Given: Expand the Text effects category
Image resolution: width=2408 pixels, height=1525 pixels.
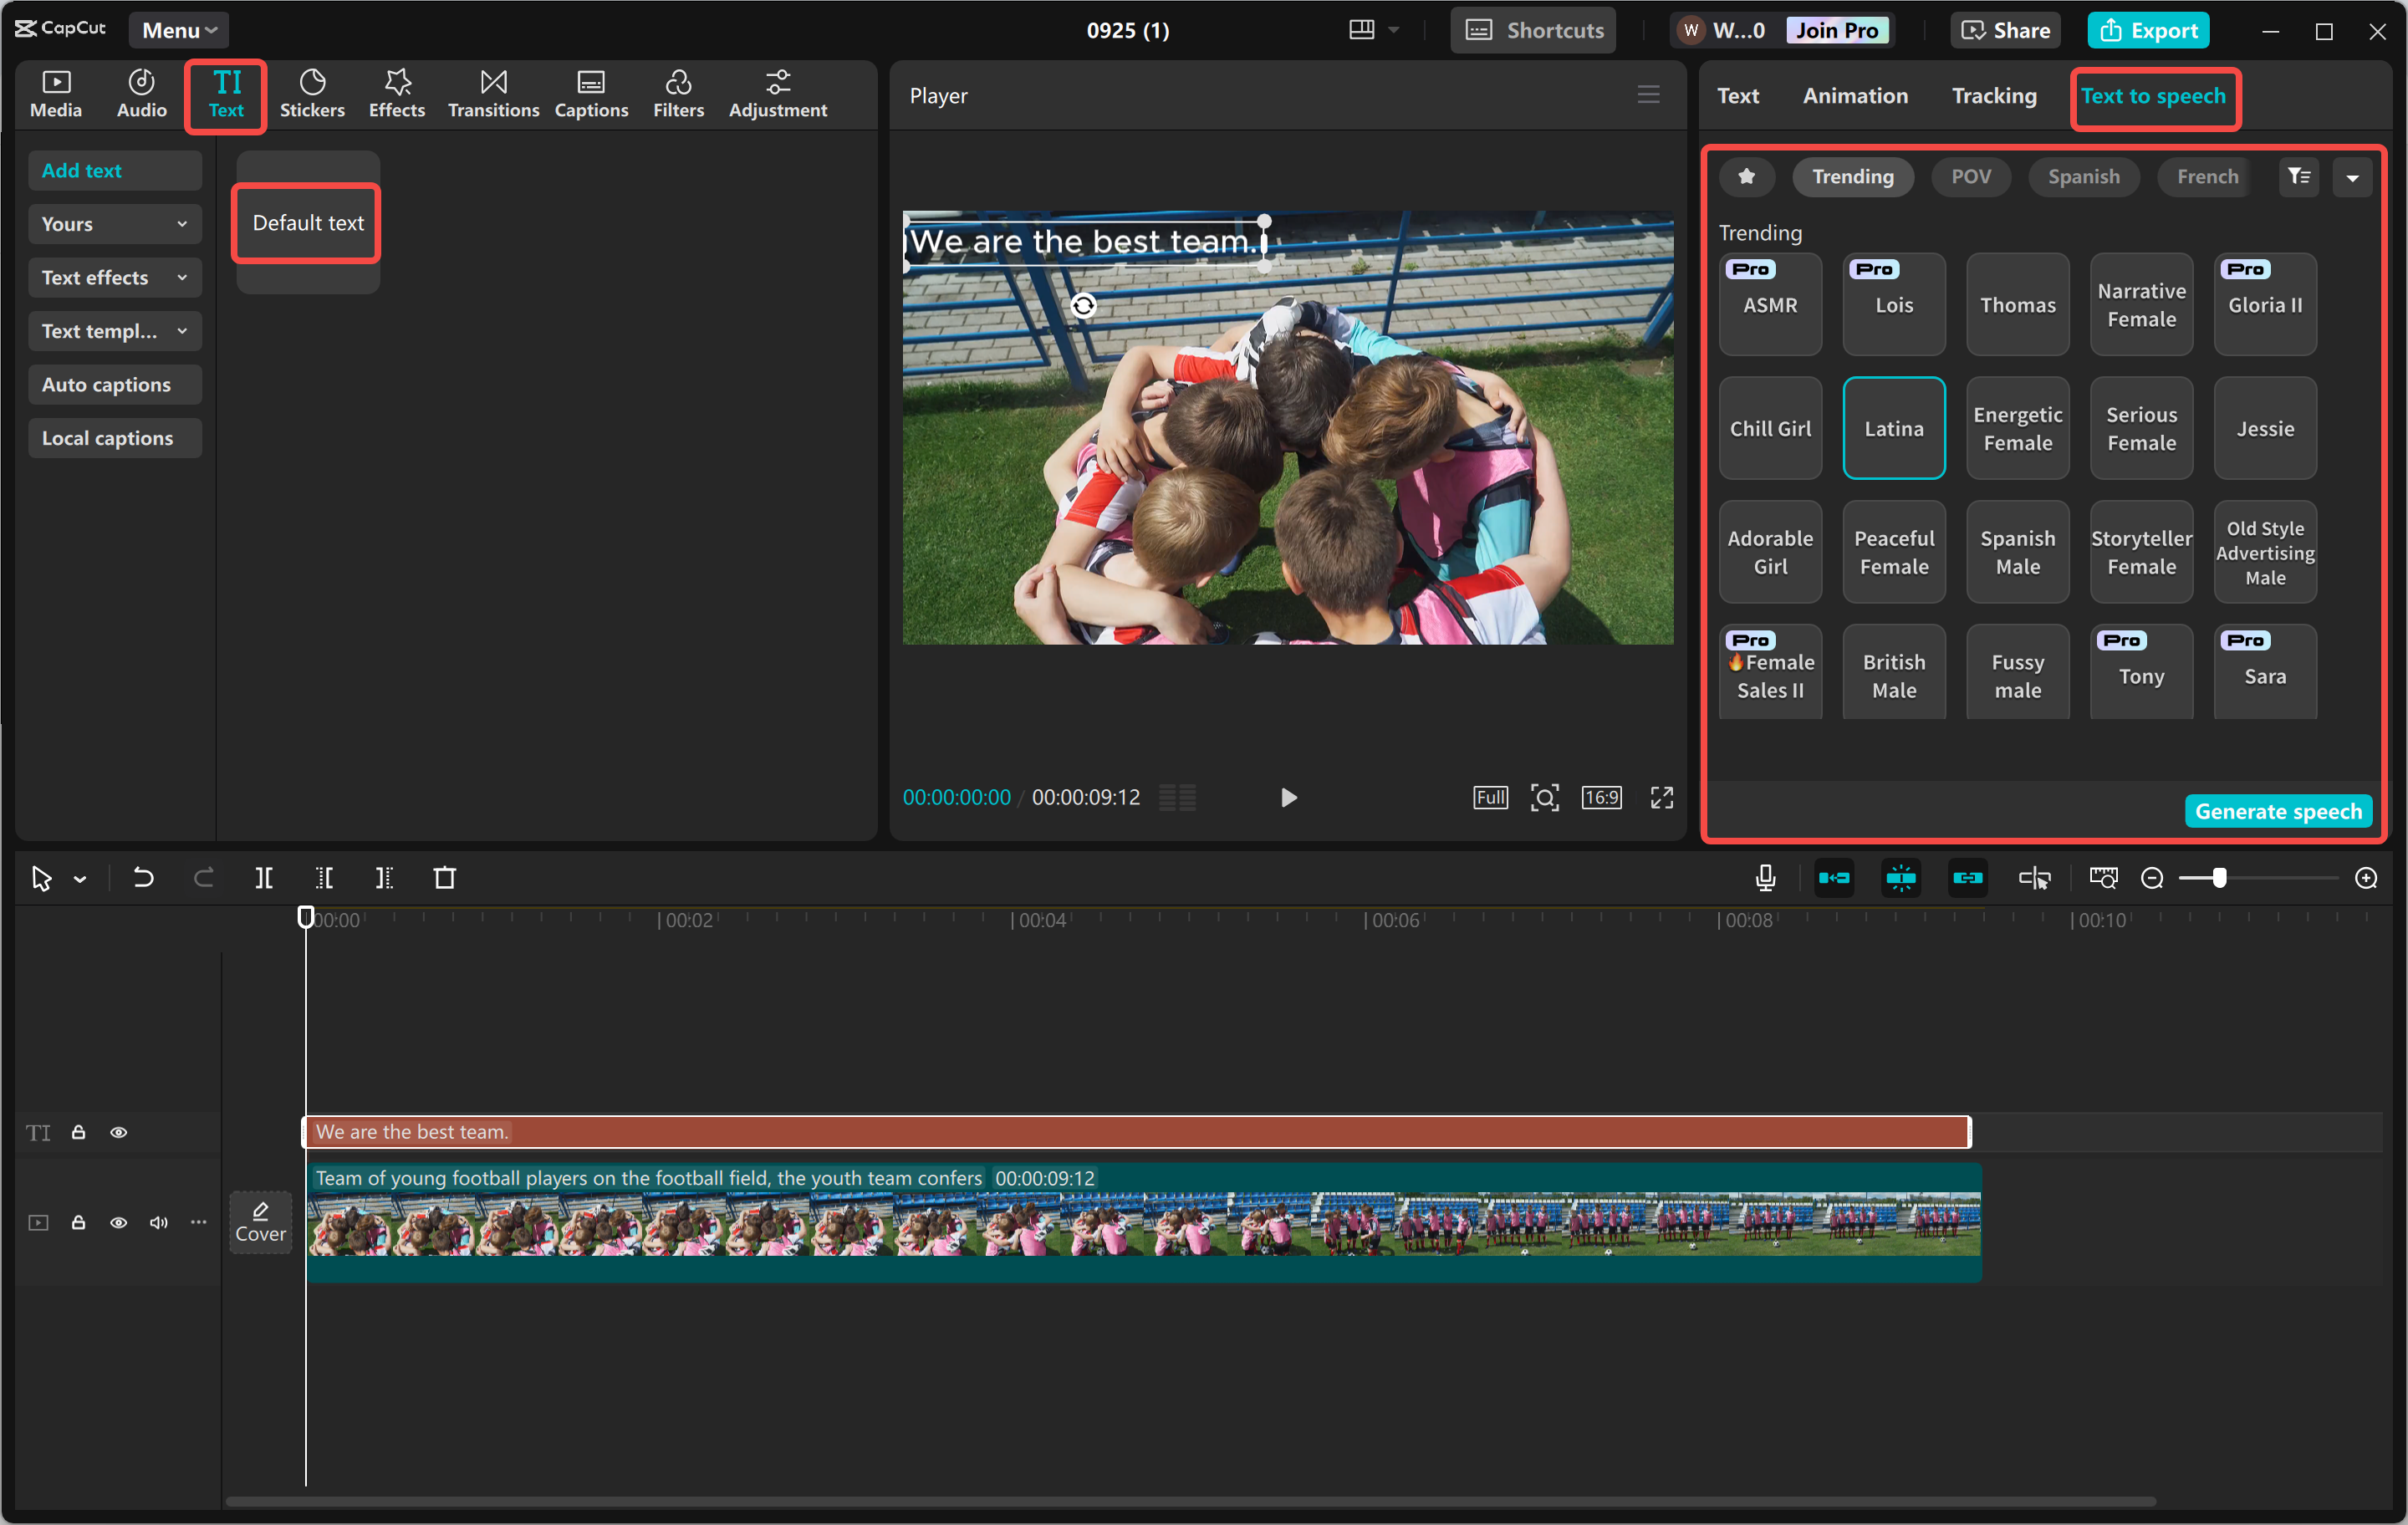Looking at the screenshot, I should click(x=114, y=278).
